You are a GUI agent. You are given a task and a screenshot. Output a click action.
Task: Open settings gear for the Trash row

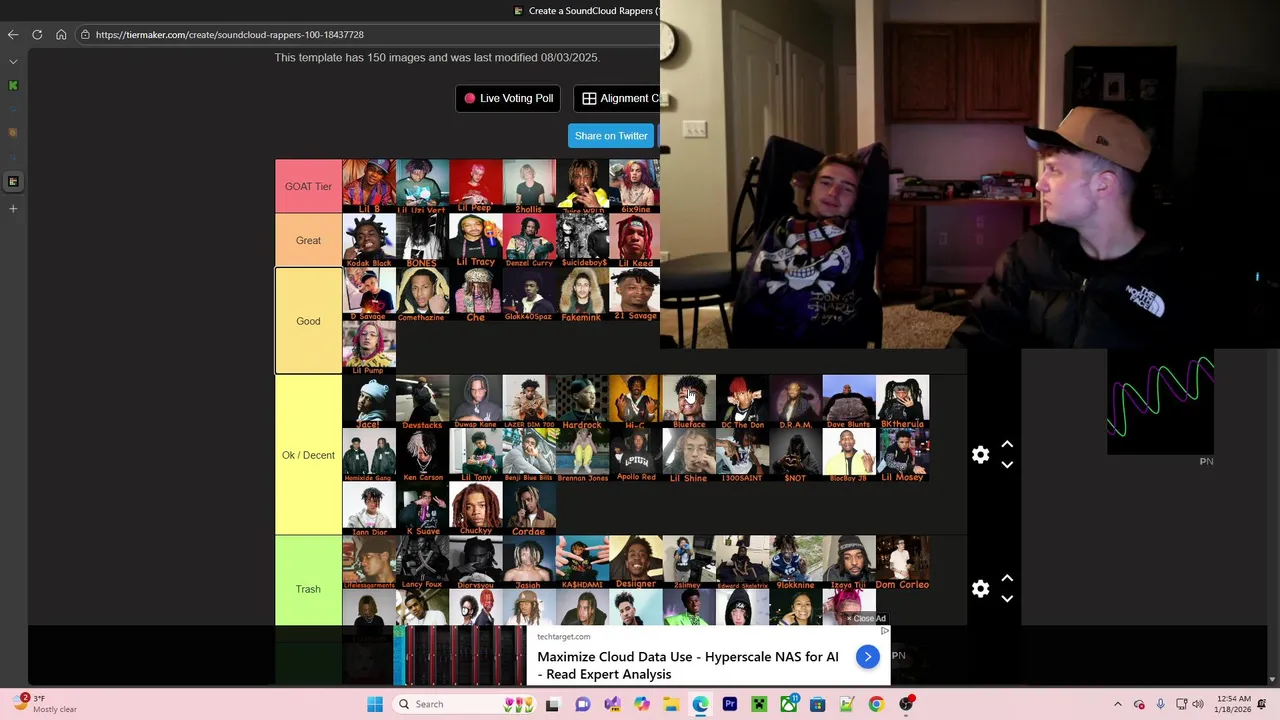[x=980, y=589]
